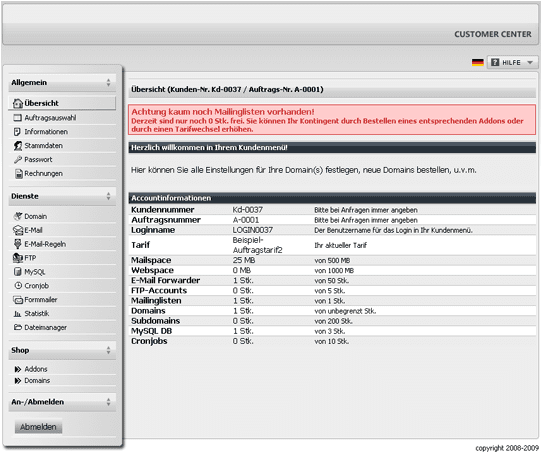Click the FTP icon in Dienste
The image size is (542, 454).
pos(18,258)
